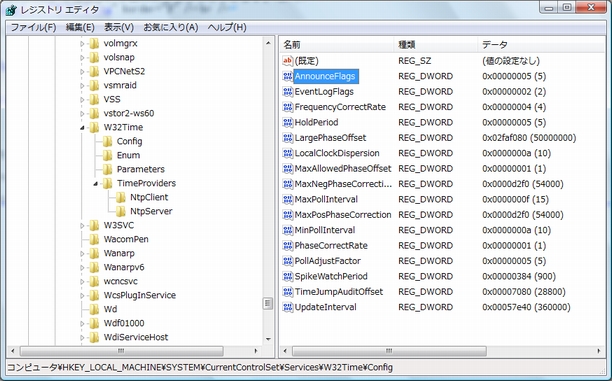
Task: Open the お気に入り(A) menu
Action: (x=171, y=27)
